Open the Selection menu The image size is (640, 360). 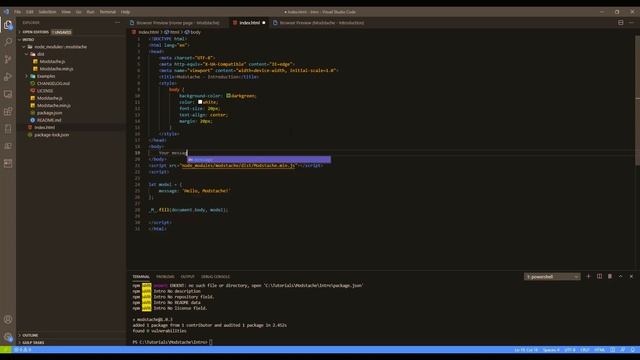tap(47, 12)
